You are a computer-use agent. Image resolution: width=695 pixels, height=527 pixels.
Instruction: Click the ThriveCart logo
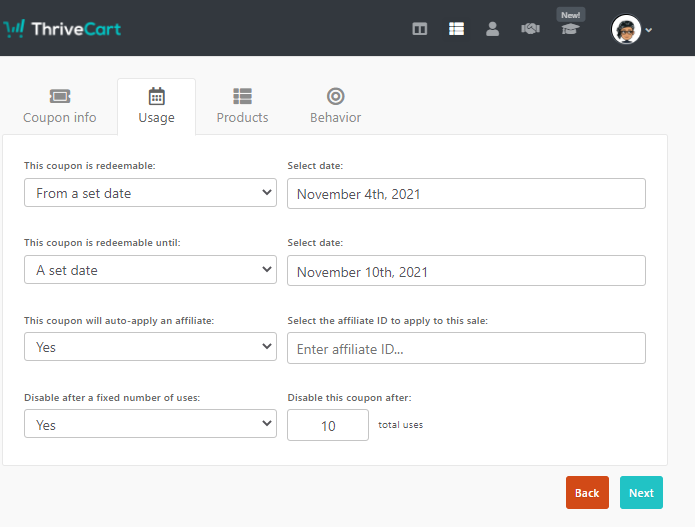pos(62,29)
